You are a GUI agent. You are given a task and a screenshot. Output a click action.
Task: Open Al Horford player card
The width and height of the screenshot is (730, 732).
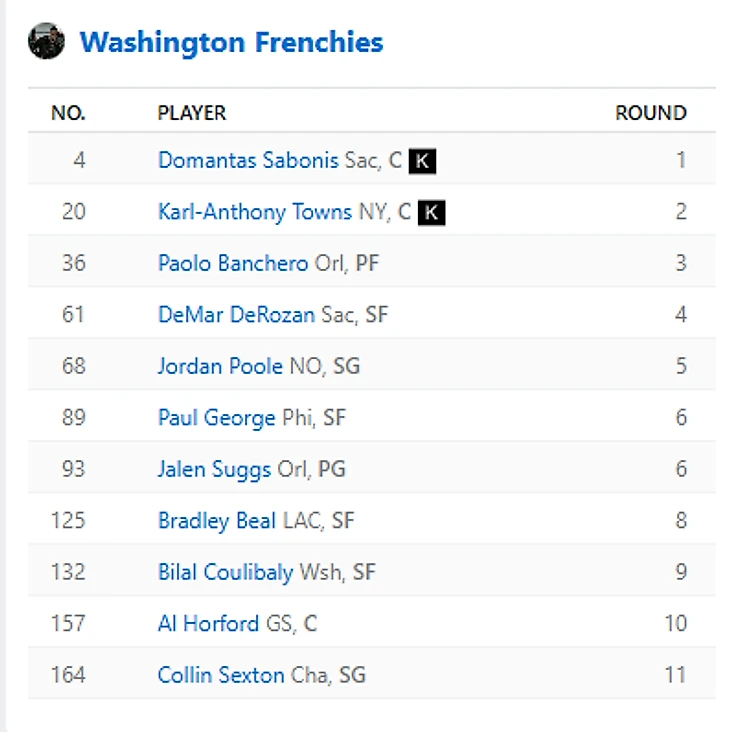[208, 623]
